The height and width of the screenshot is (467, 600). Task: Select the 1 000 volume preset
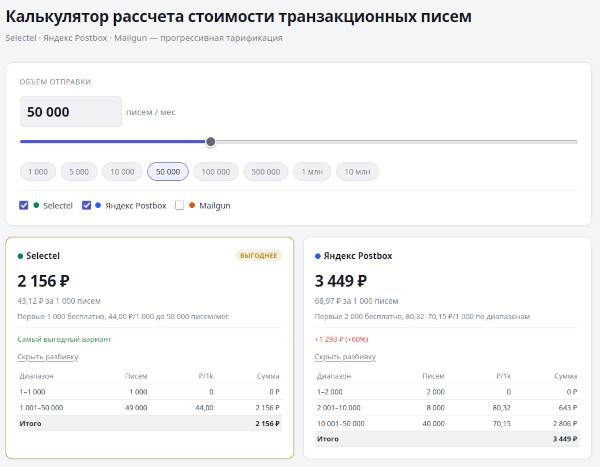(x=38, y=172)
